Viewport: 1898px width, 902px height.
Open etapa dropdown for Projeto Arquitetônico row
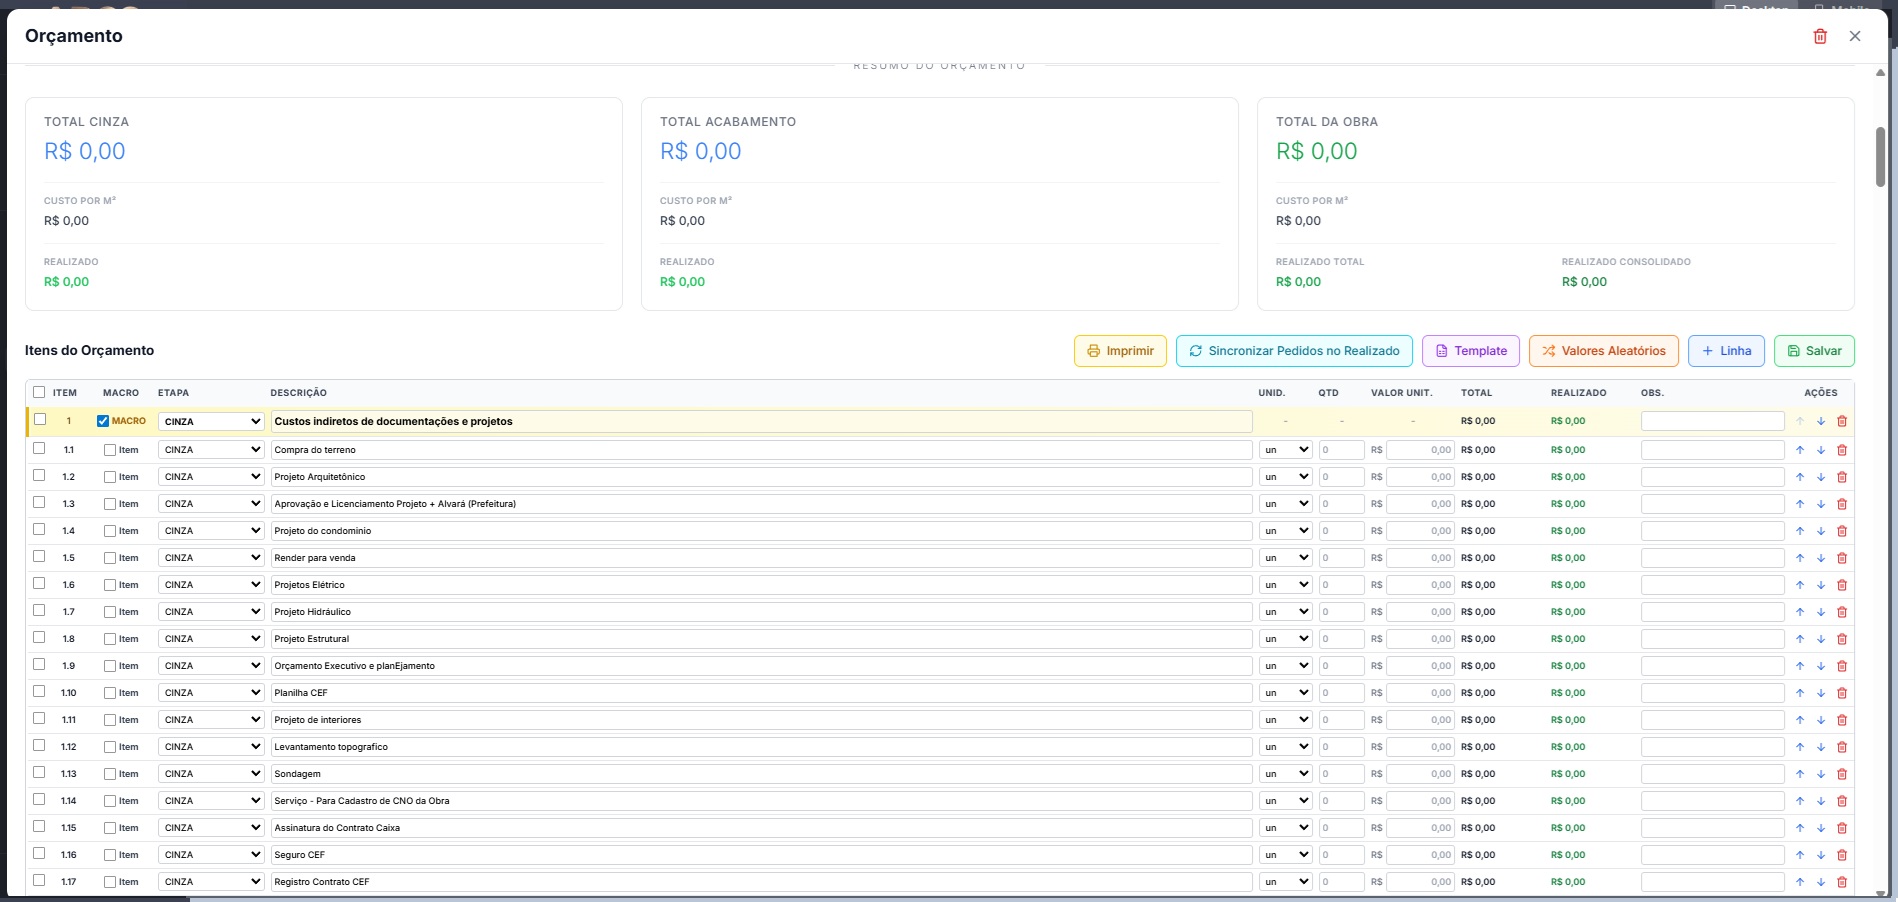pyautogui.click(x=211, y=477)
